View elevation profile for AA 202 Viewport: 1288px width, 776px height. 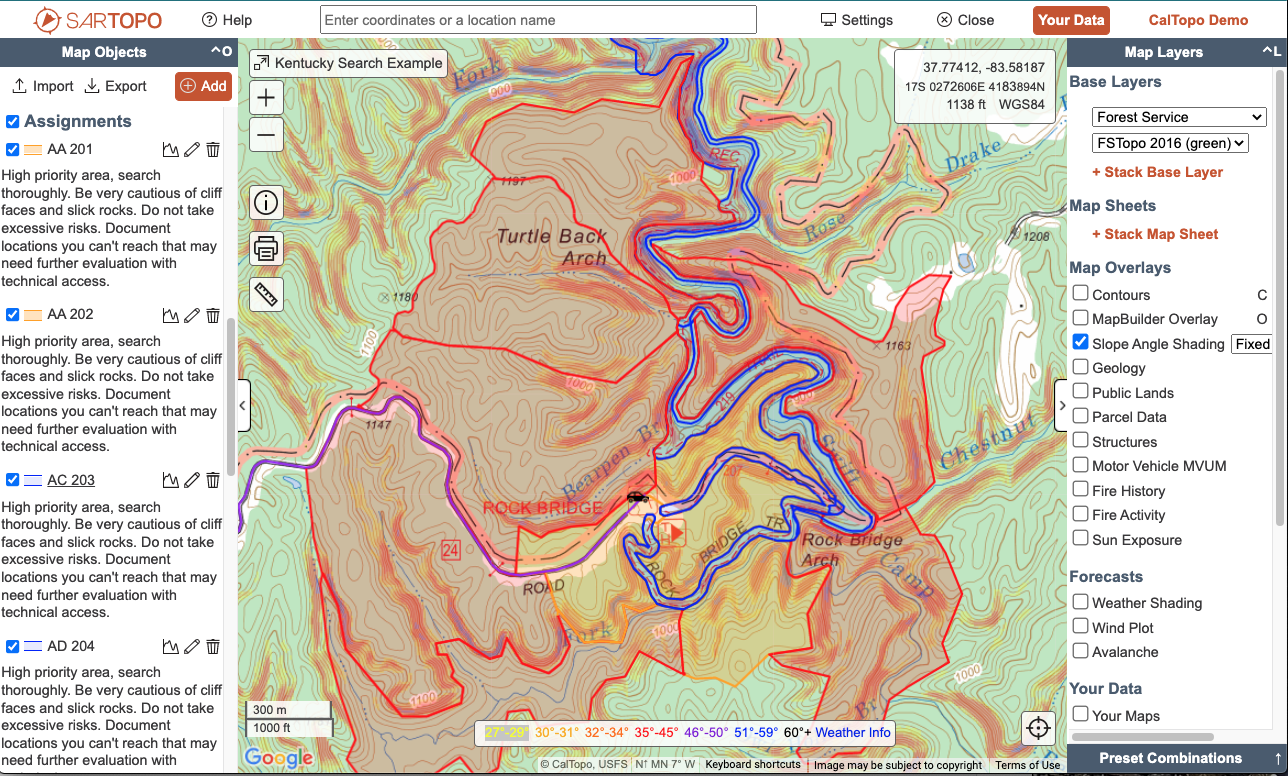(x=171, y=315)
